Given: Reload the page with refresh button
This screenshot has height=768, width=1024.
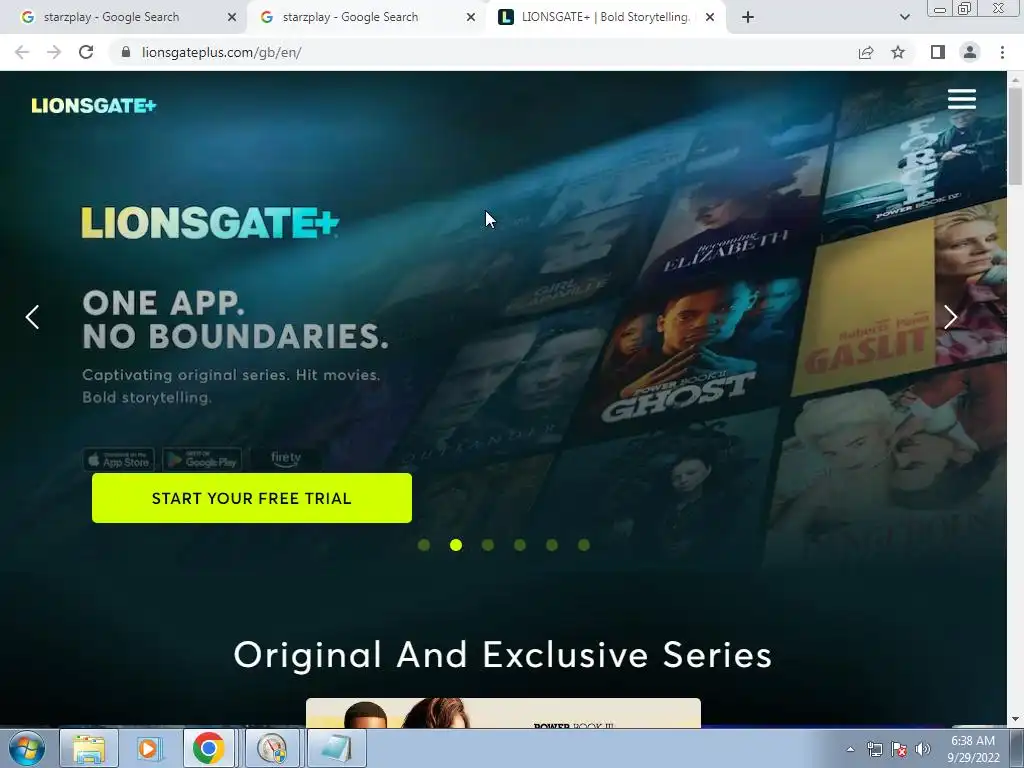Looking at the screenshot, I should (x=86, y=52).
